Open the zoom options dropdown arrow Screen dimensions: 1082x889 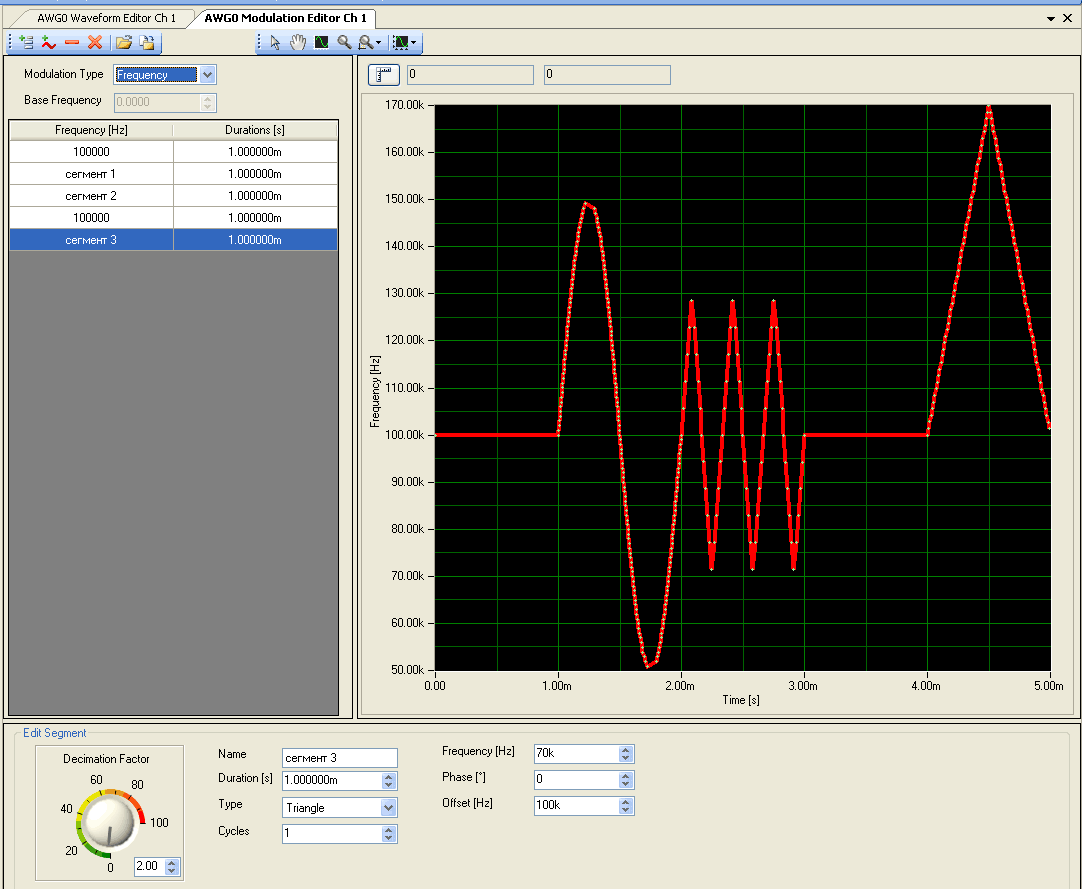(x=379, y=43)
